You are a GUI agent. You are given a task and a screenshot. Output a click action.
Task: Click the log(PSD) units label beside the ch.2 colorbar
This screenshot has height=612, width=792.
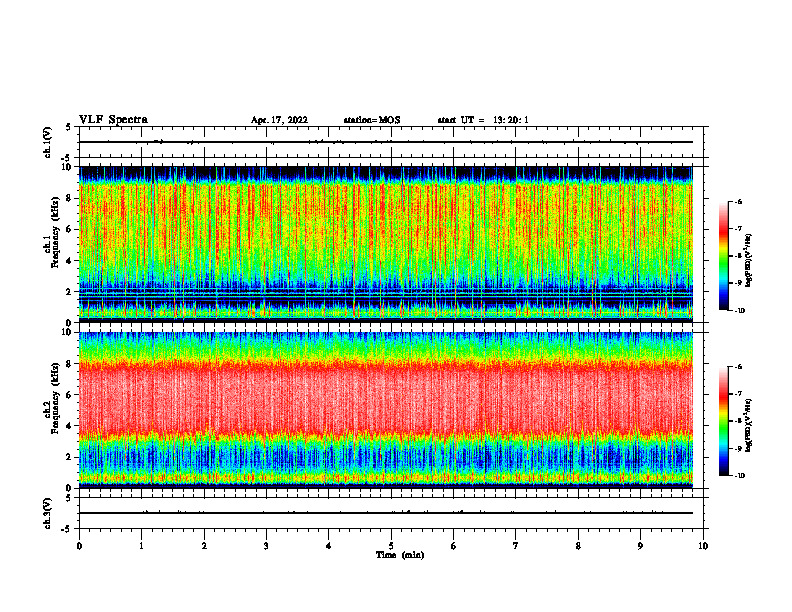tap(749, 425)
